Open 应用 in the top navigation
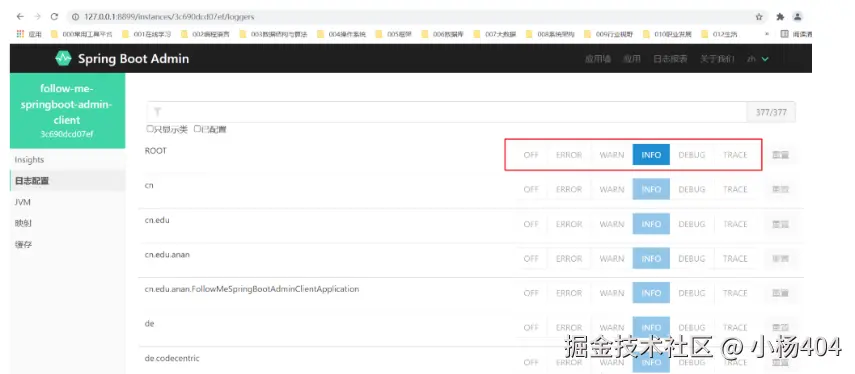Image resolution: width=855 pixels, height=374 pixels. 632,59
